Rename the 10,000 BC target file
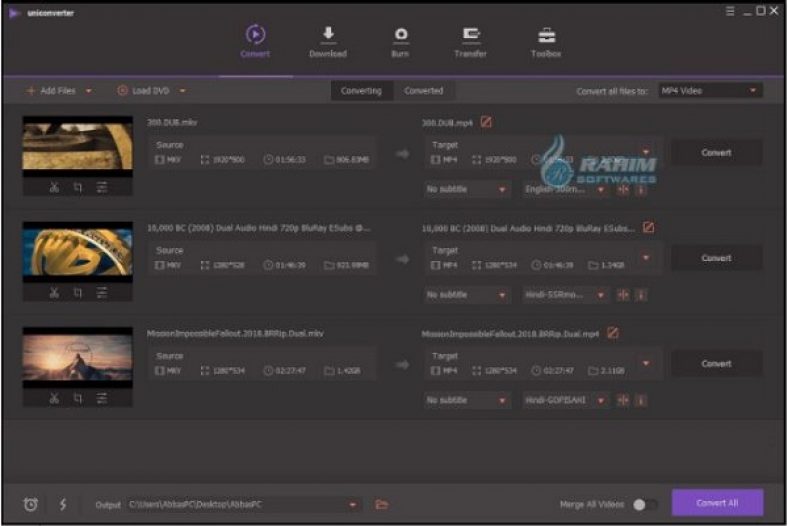Image resolution: width=788 pixels, height=526 pixels. 648,228
